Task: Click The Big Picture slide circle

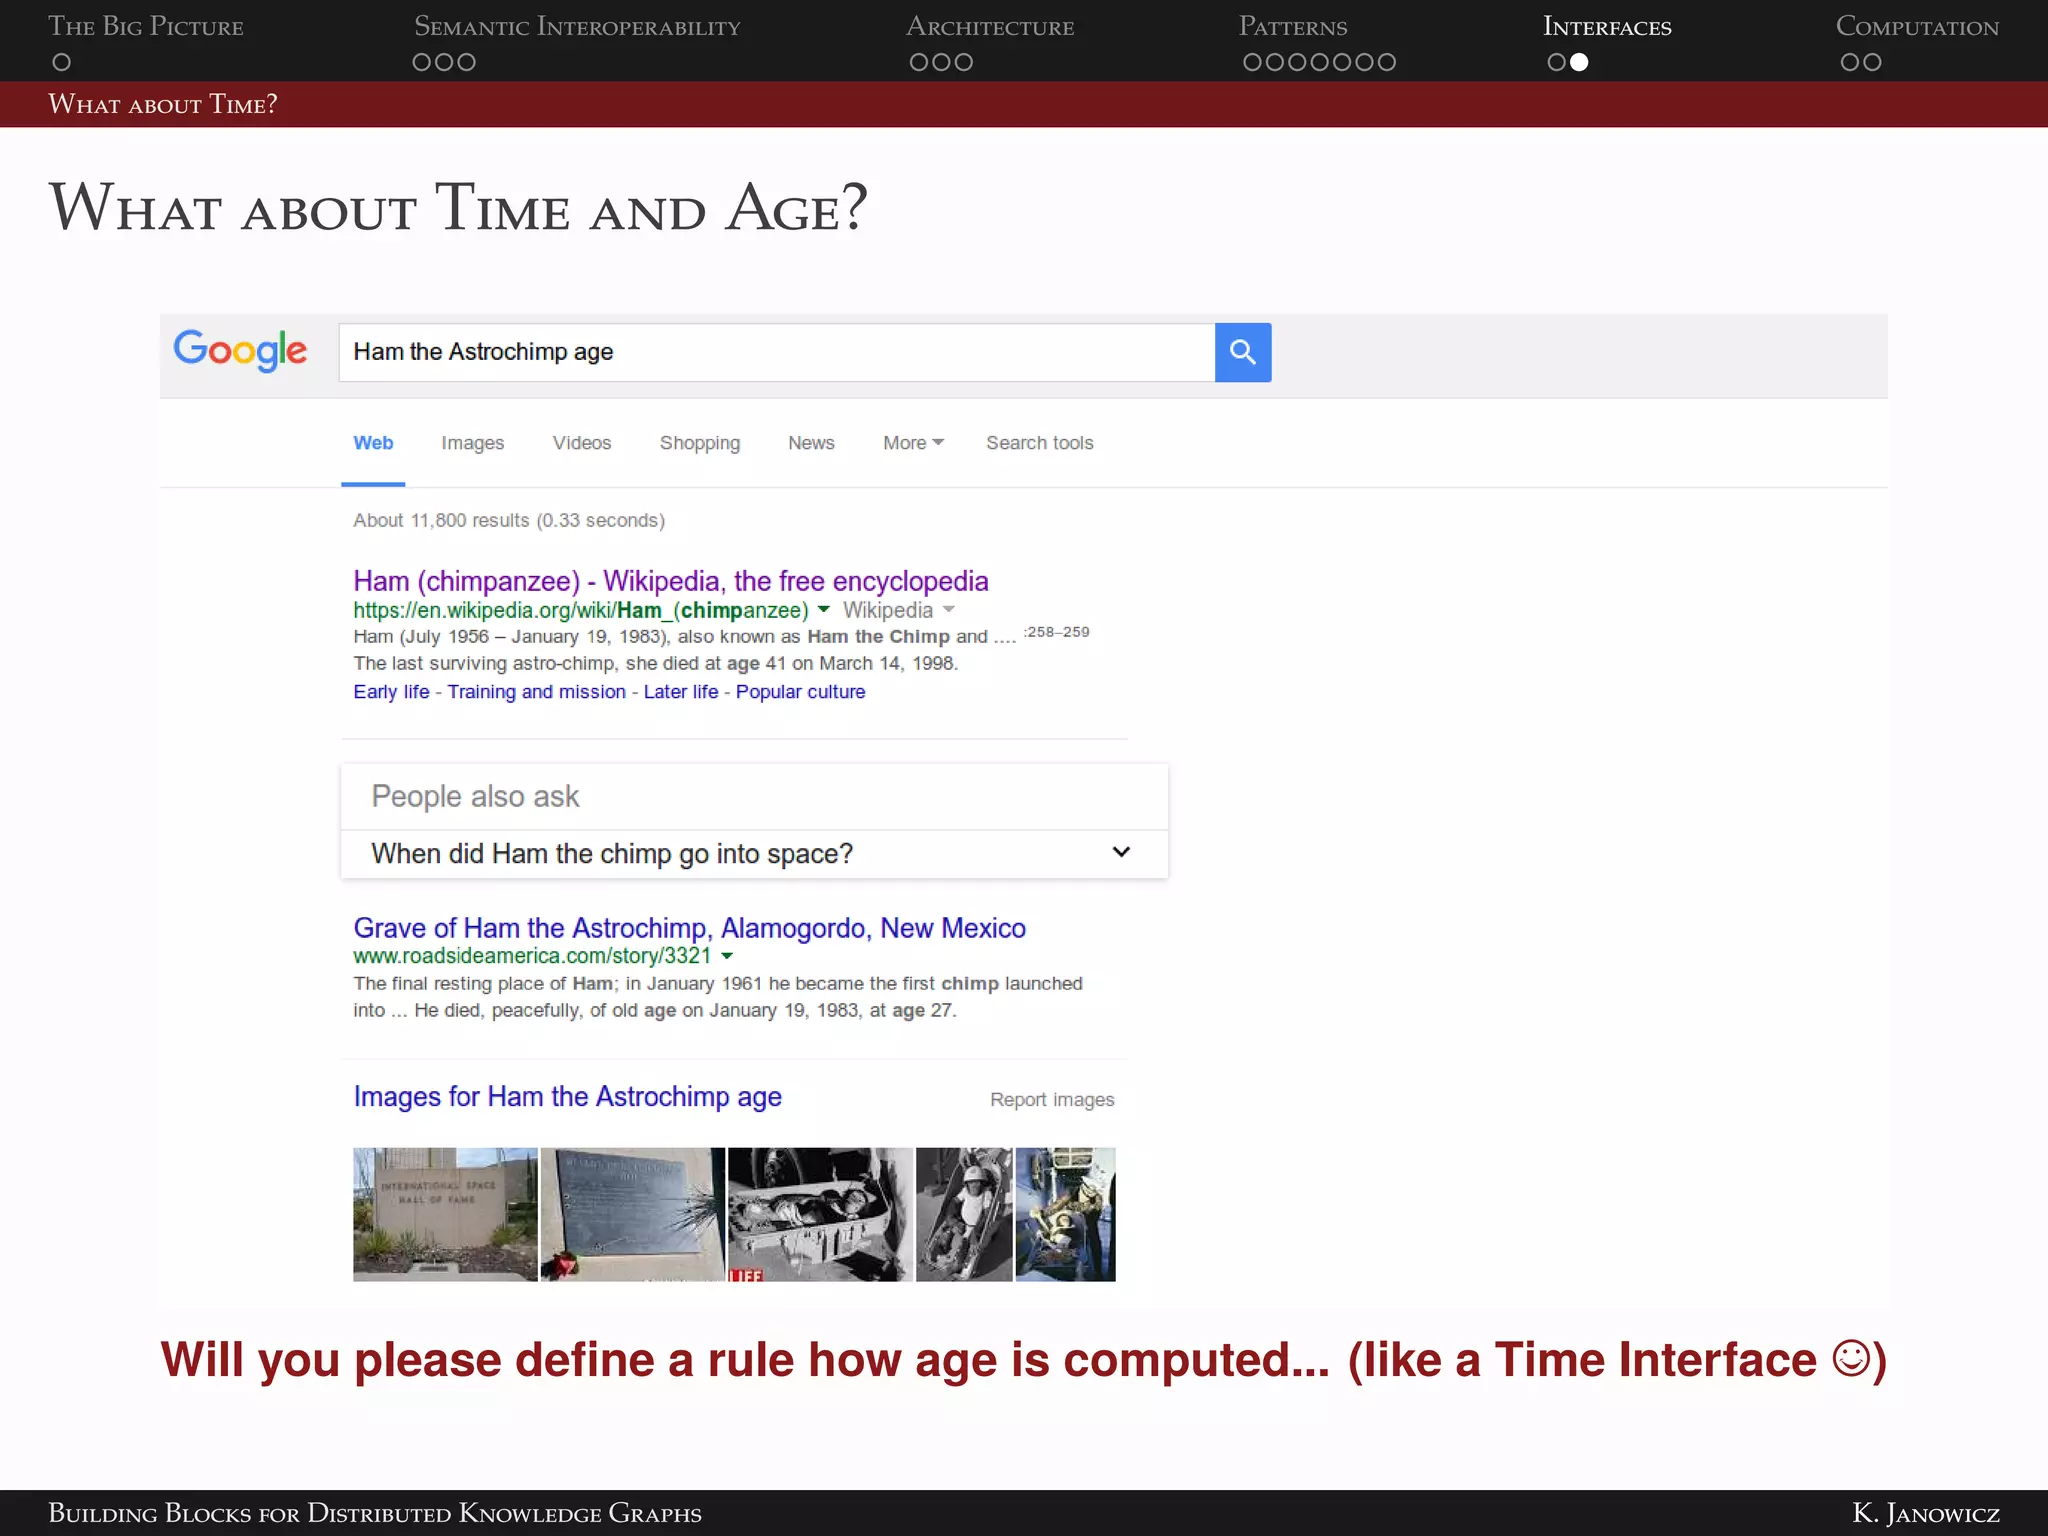Action: coord(61,62)
